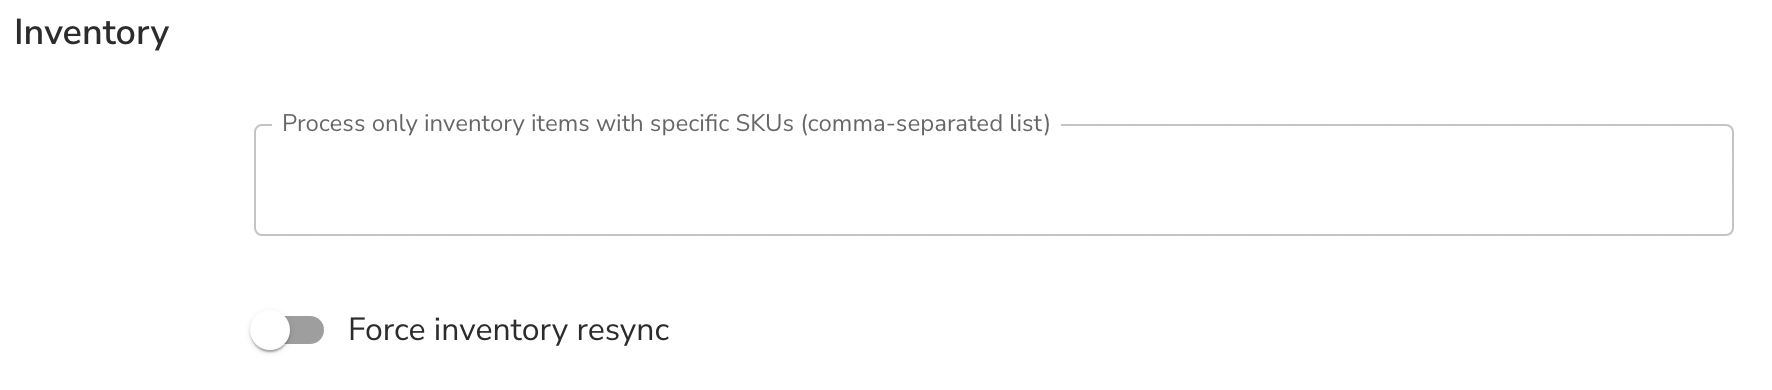Turn on forced inventory resync switch
1772x390 pixels.
pyautogui.click(x=288, y=331)
